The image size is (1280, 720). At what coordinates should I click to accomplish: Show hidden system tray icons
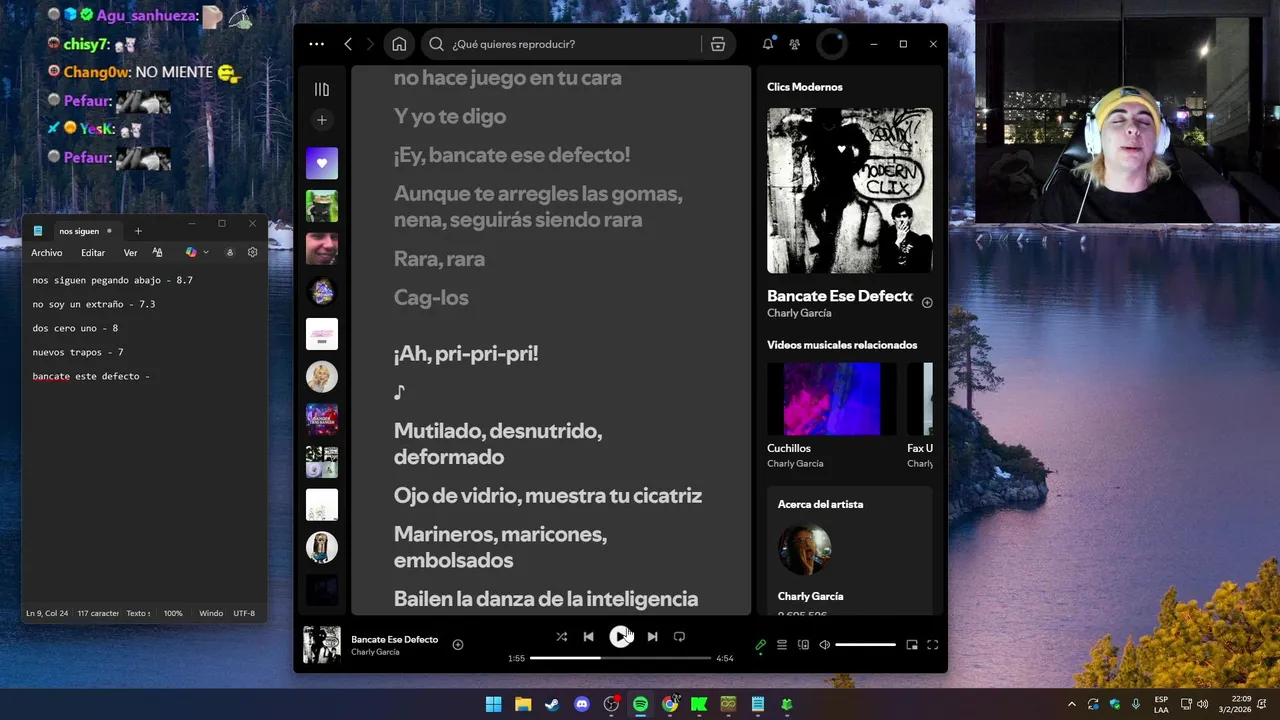[1072, 704]
